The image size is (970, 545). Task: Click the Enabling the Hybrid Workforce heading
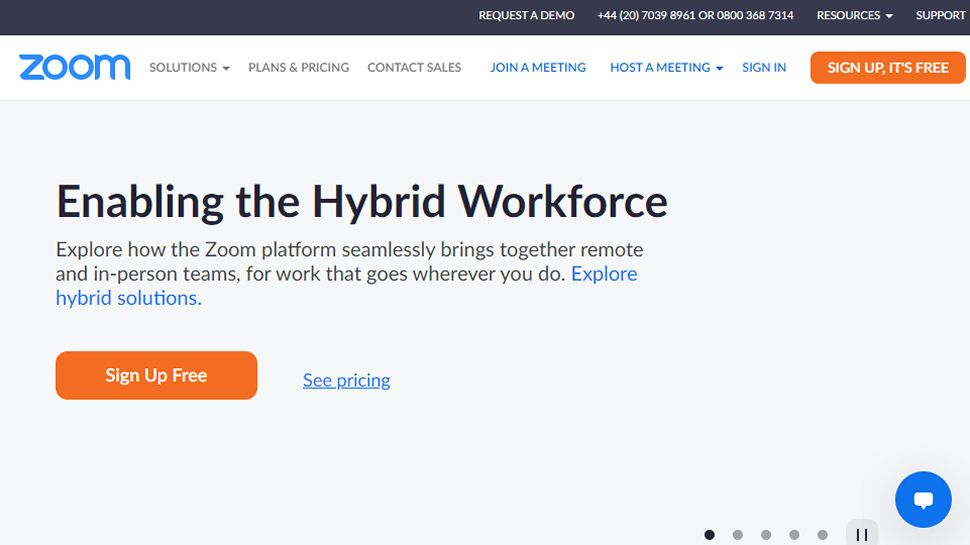coord(362,202)
